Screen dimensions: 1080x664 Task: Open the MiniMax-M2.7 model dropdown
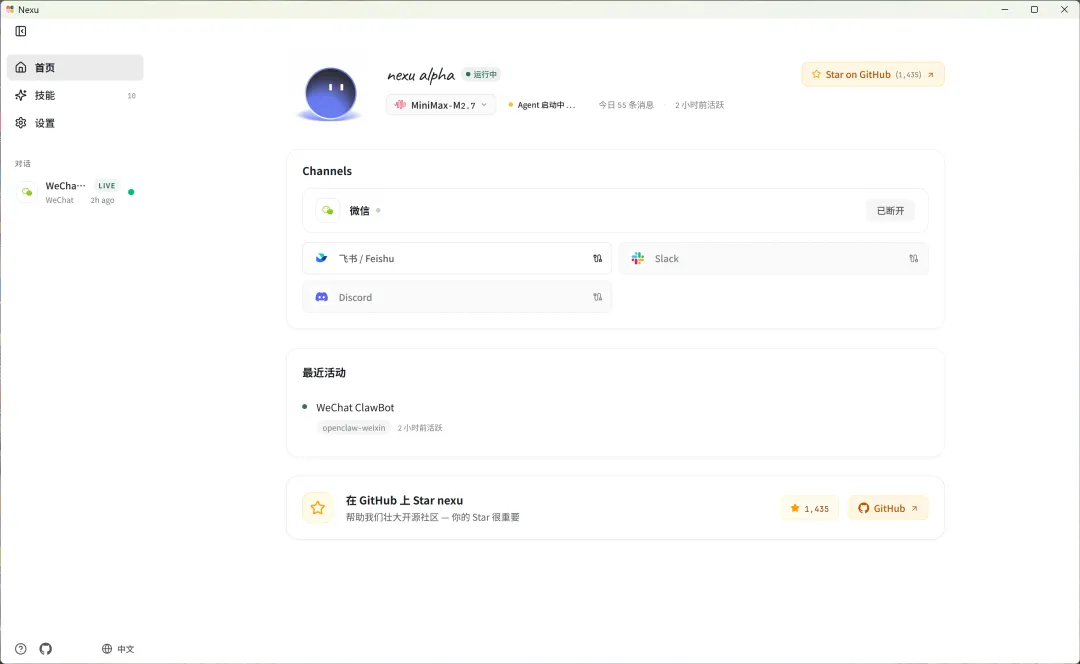[441, 105]
